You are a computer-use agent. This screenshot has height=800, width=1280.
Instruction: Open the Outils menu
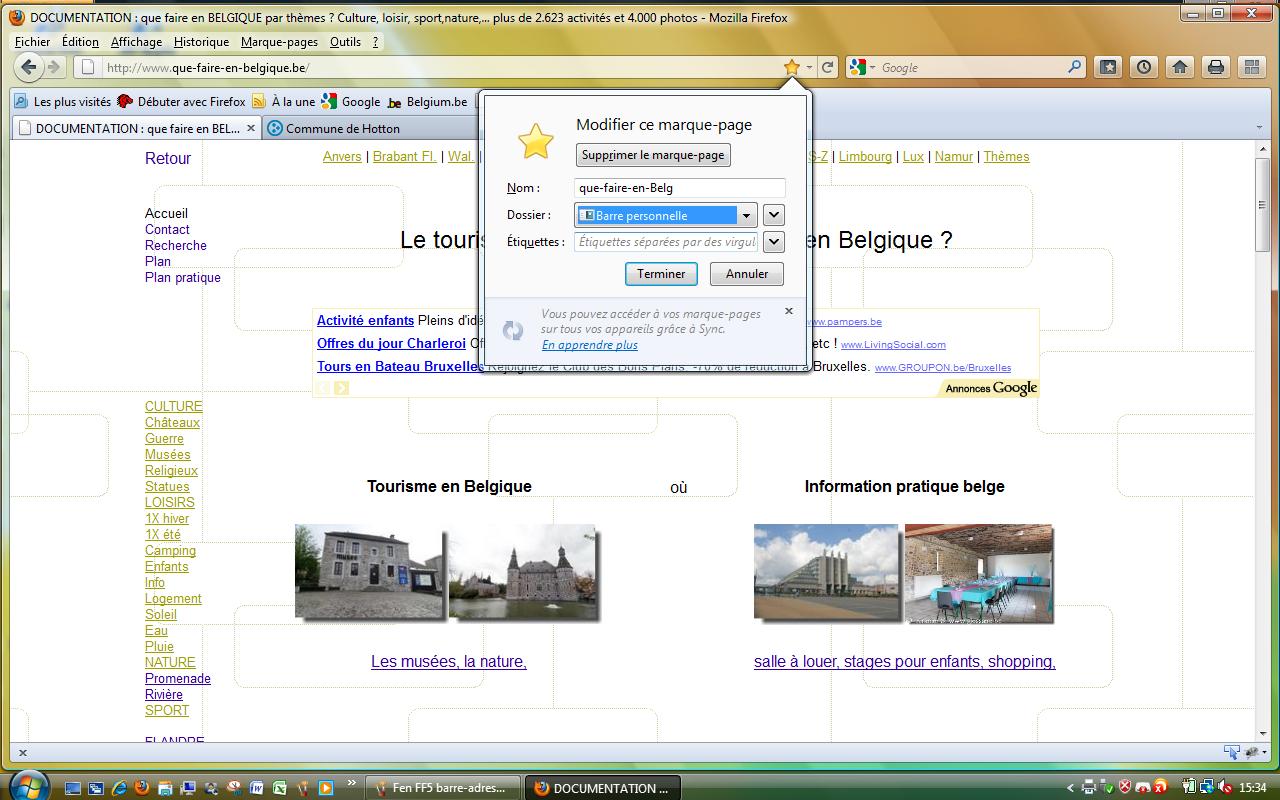click(345, 42)
